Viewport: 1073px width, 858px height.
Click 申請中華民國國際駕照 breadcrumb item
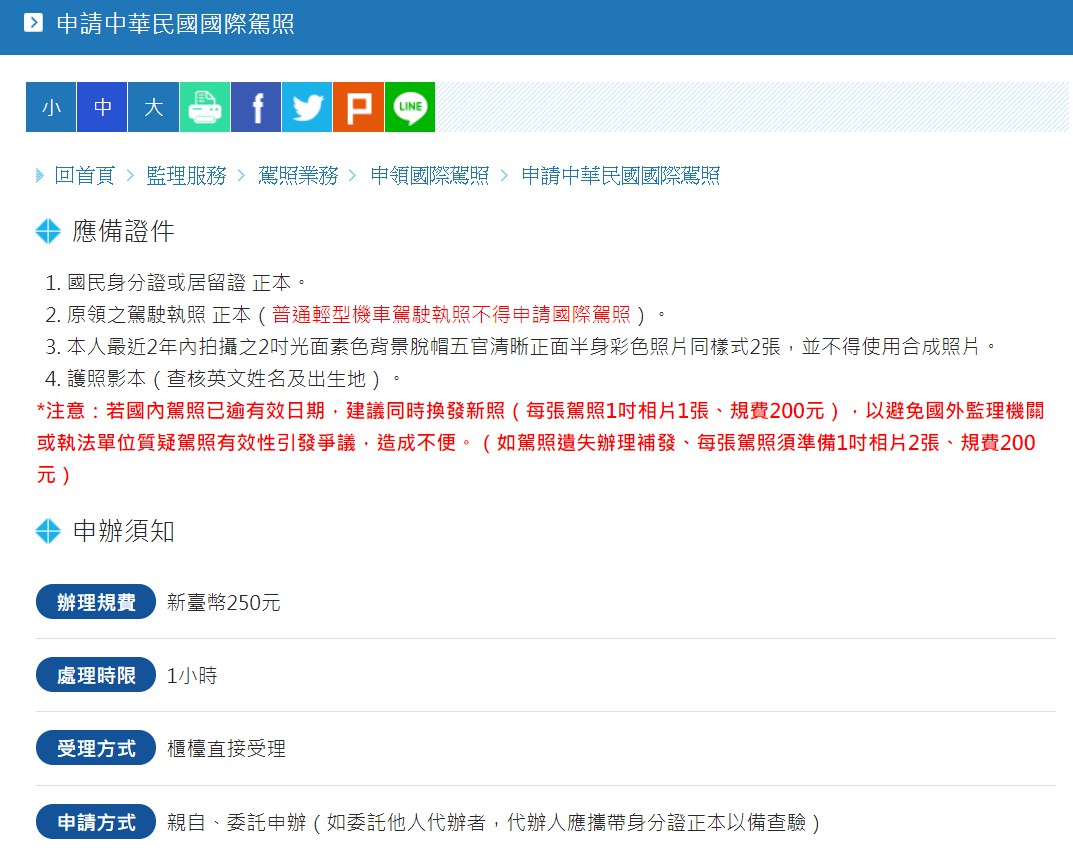click(x=620, y=176)
